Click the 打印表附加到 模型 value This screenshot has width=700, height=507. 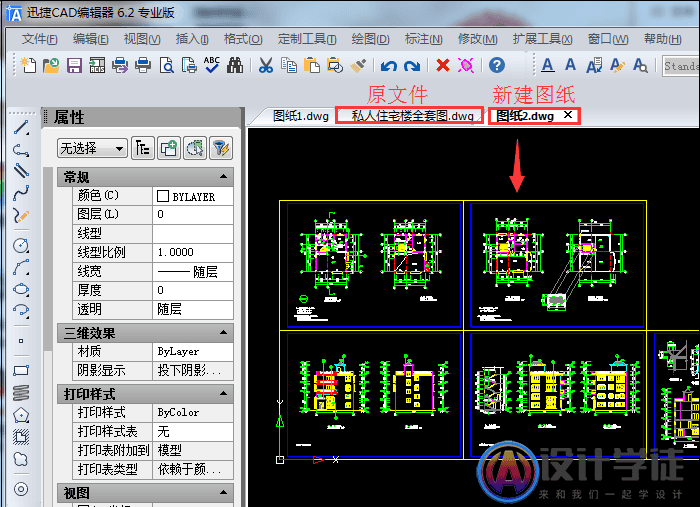click(193, 450)
